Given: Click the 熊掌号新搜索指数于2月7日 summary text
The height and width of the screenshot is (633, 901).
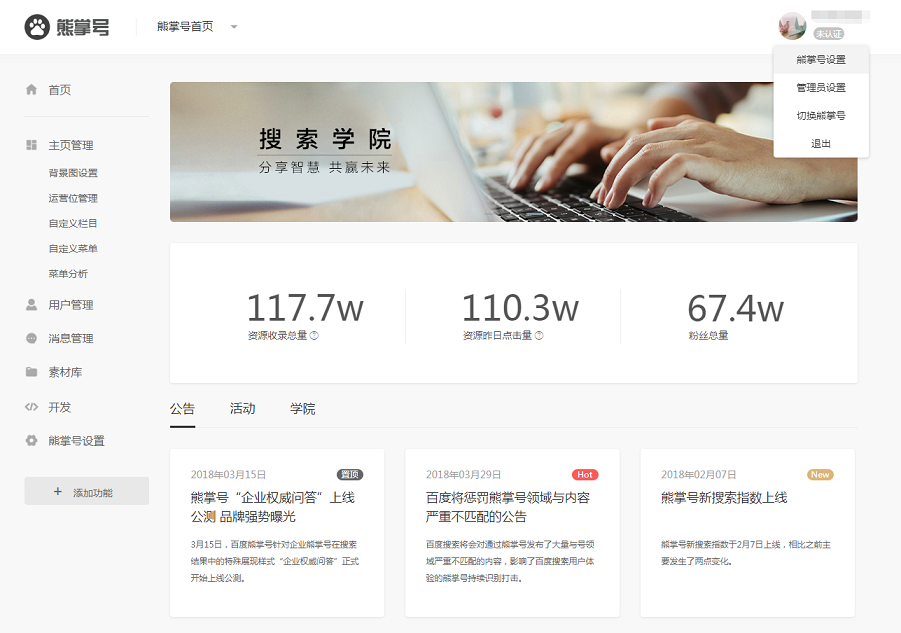Looking at the screenshot, I should (746, 553).
